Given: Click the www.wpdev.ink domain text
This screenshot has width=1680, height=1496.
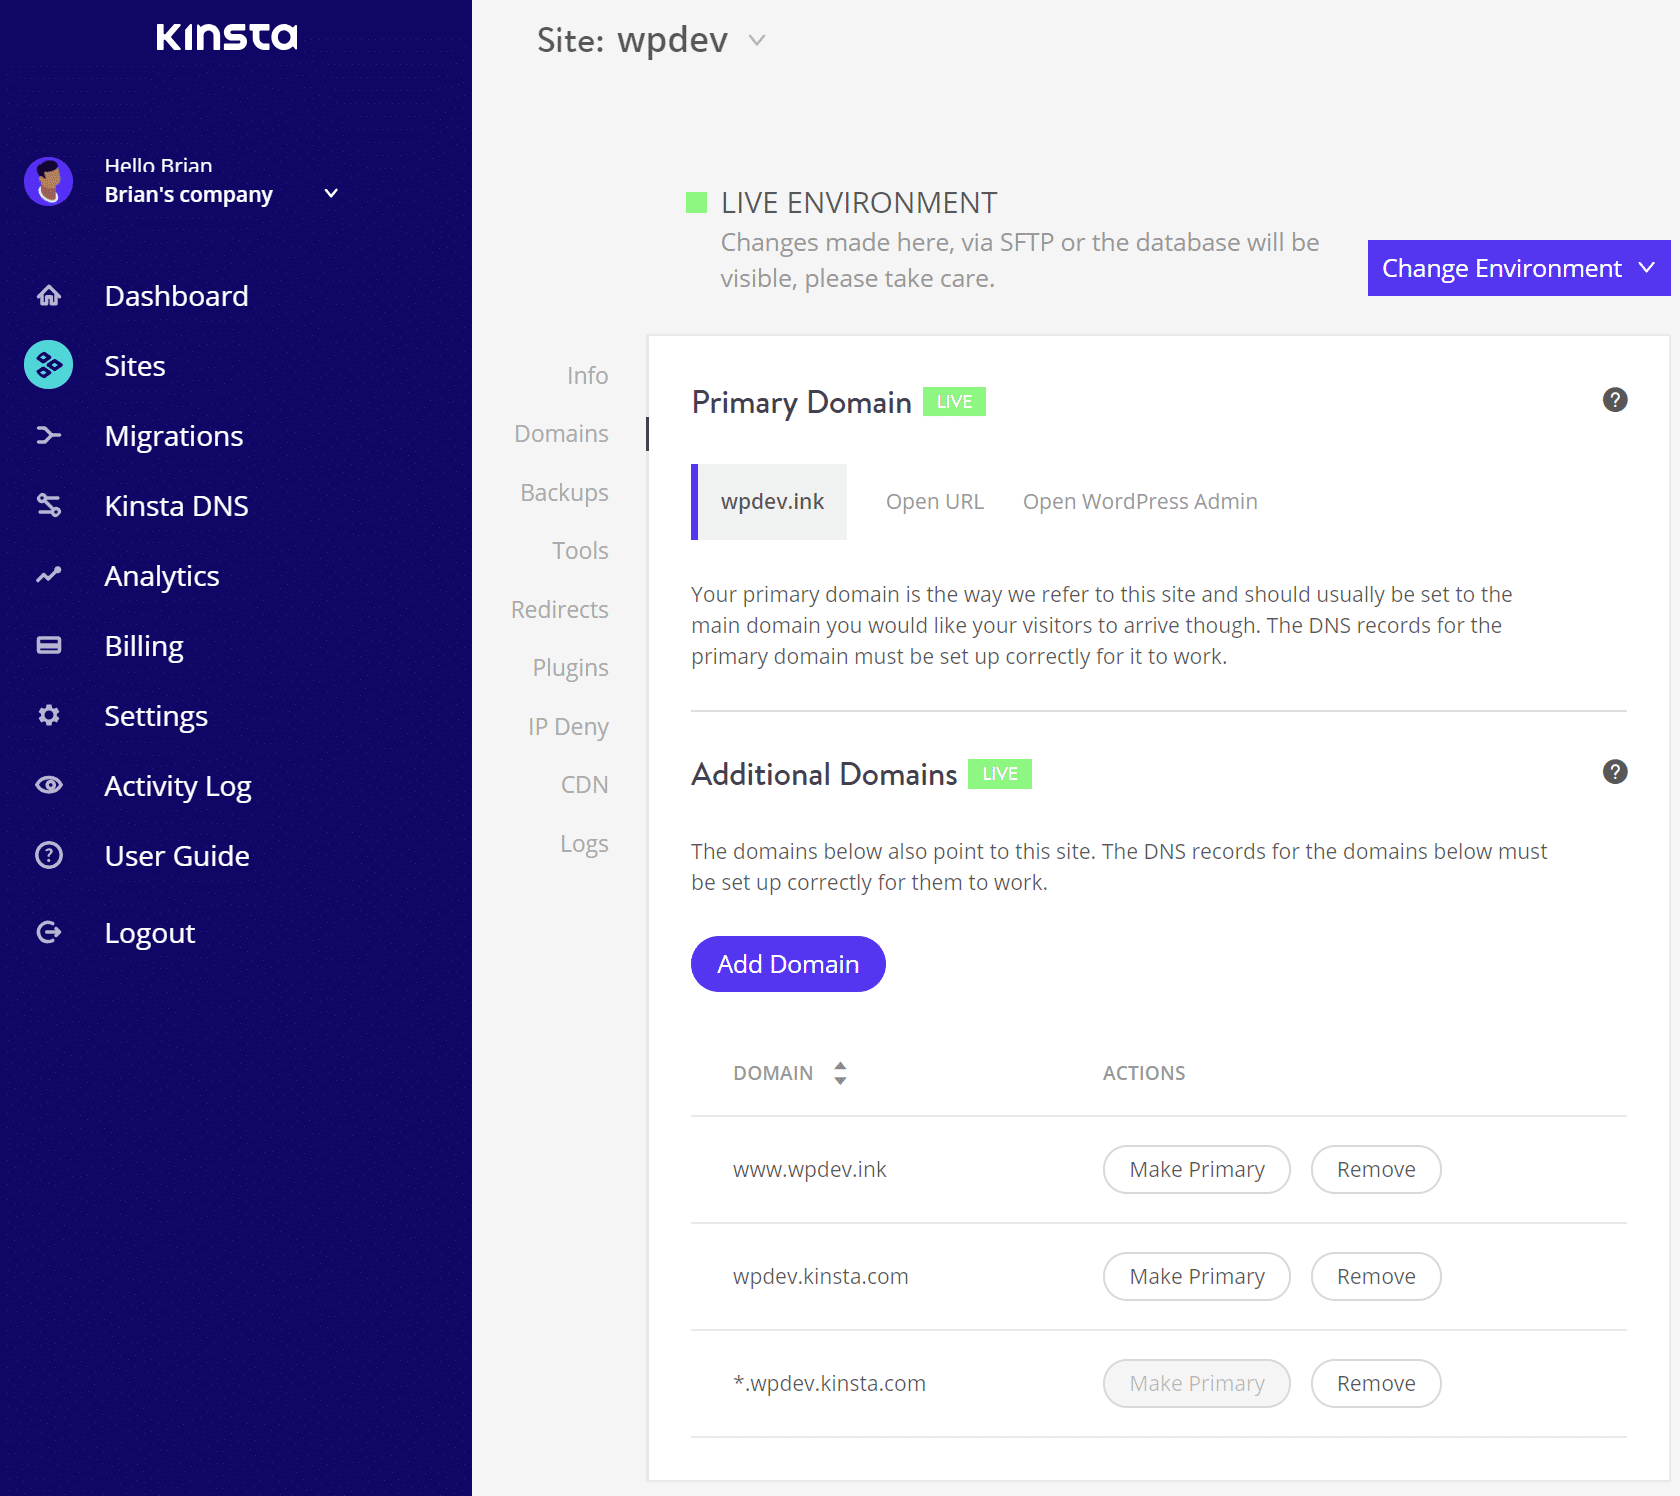Looking at the screenshot, I should point(810,1169).
